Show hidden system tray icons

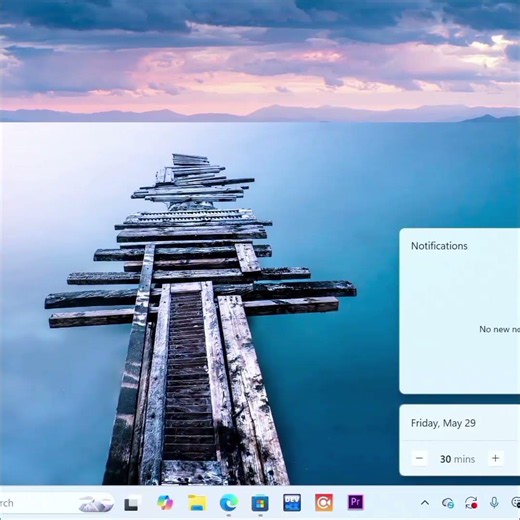pyautogui.click(x=425, y=503)
